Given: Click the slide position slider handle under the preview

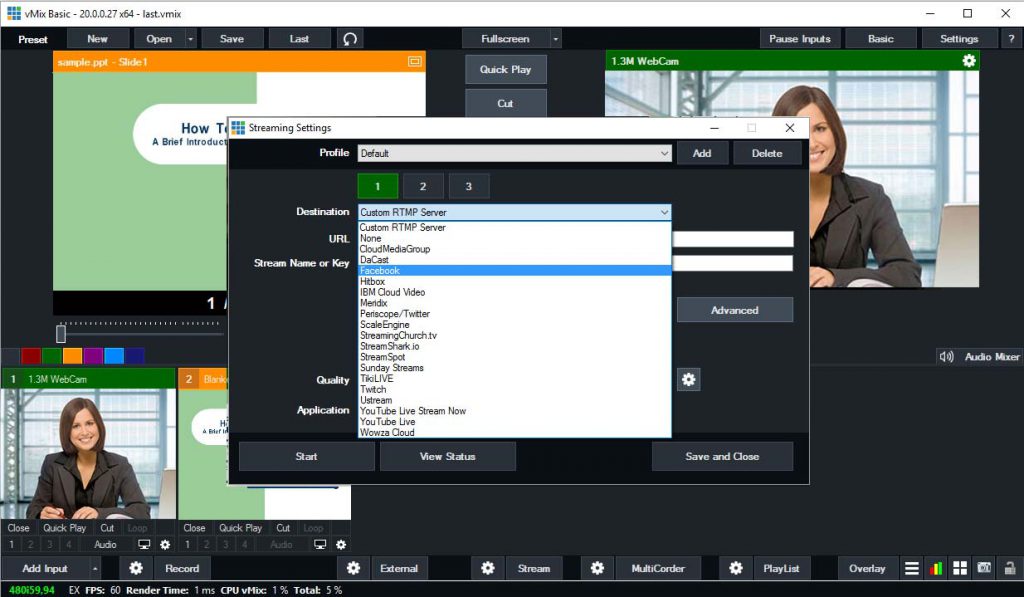Looking at the screenshot, I should pos(61,334).
